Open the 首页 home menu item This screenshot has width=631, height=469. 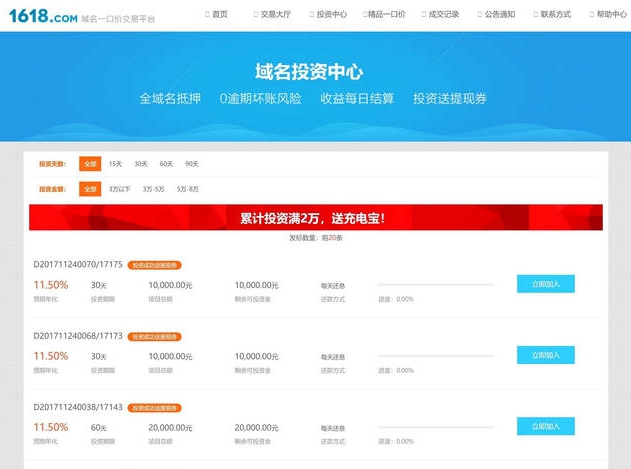(x=217, y=14)
